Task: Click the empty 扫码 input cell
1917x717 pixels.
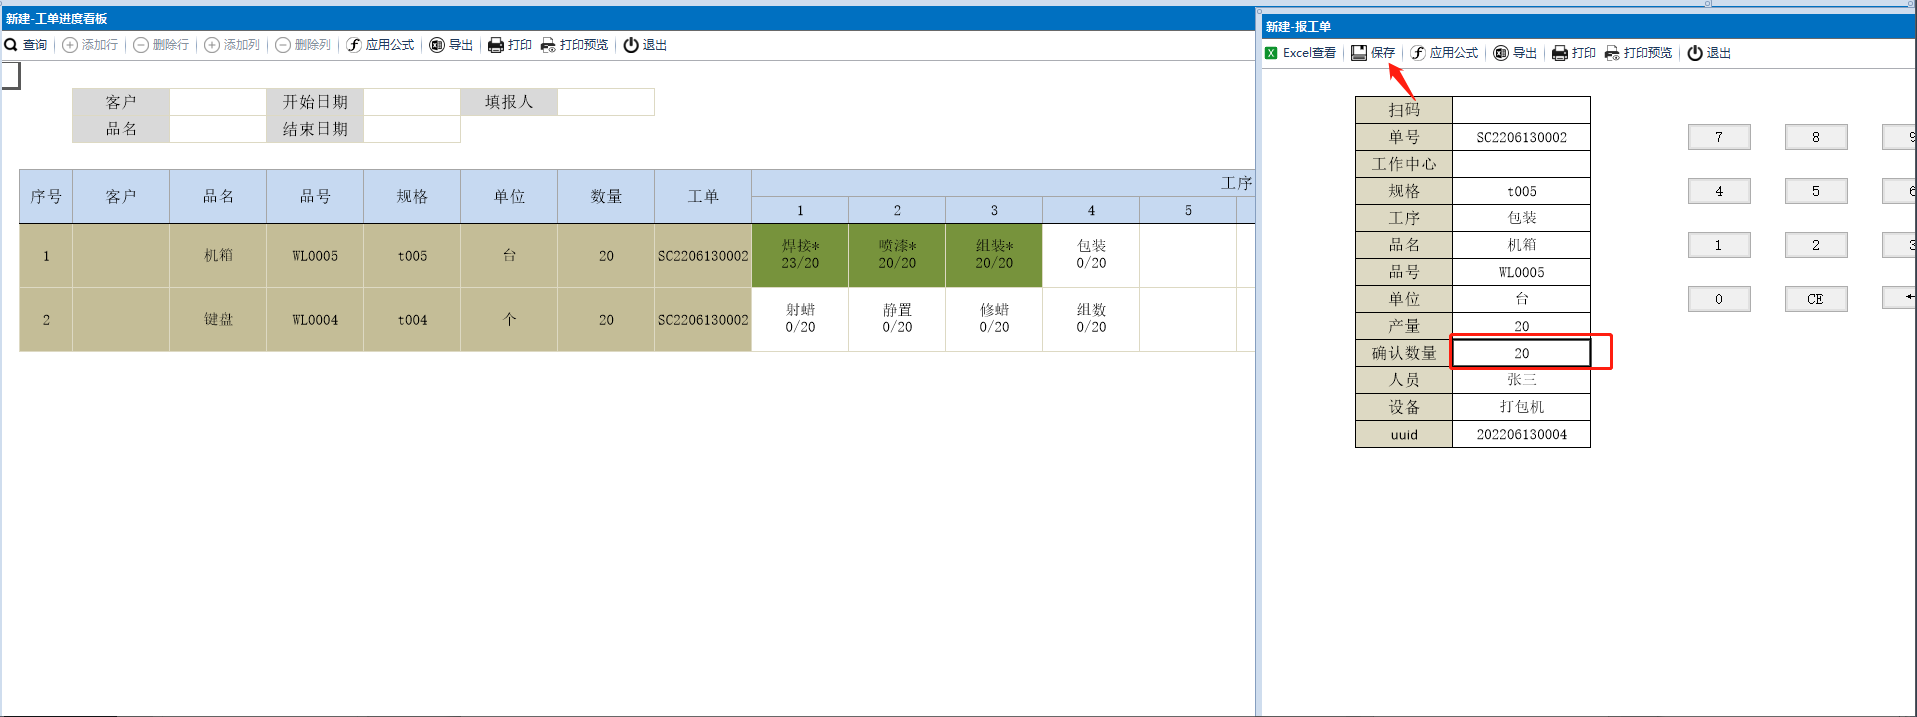Action: (x=1520, y=110)
